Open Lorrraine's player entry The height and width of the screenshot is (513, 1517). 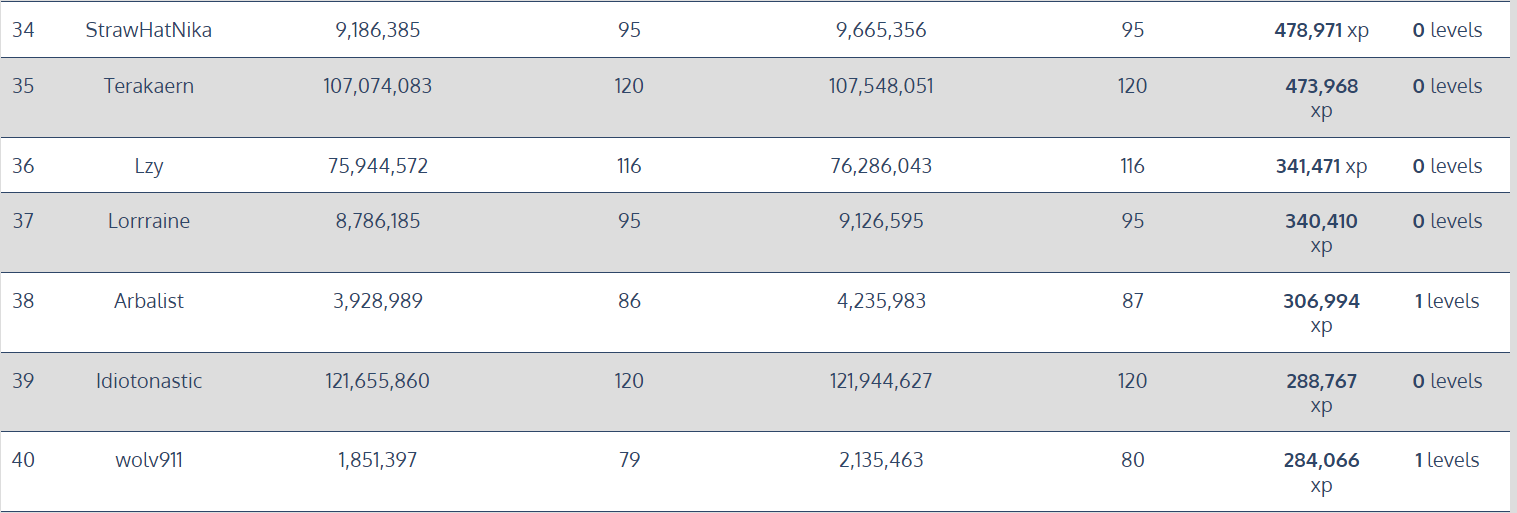149,221
